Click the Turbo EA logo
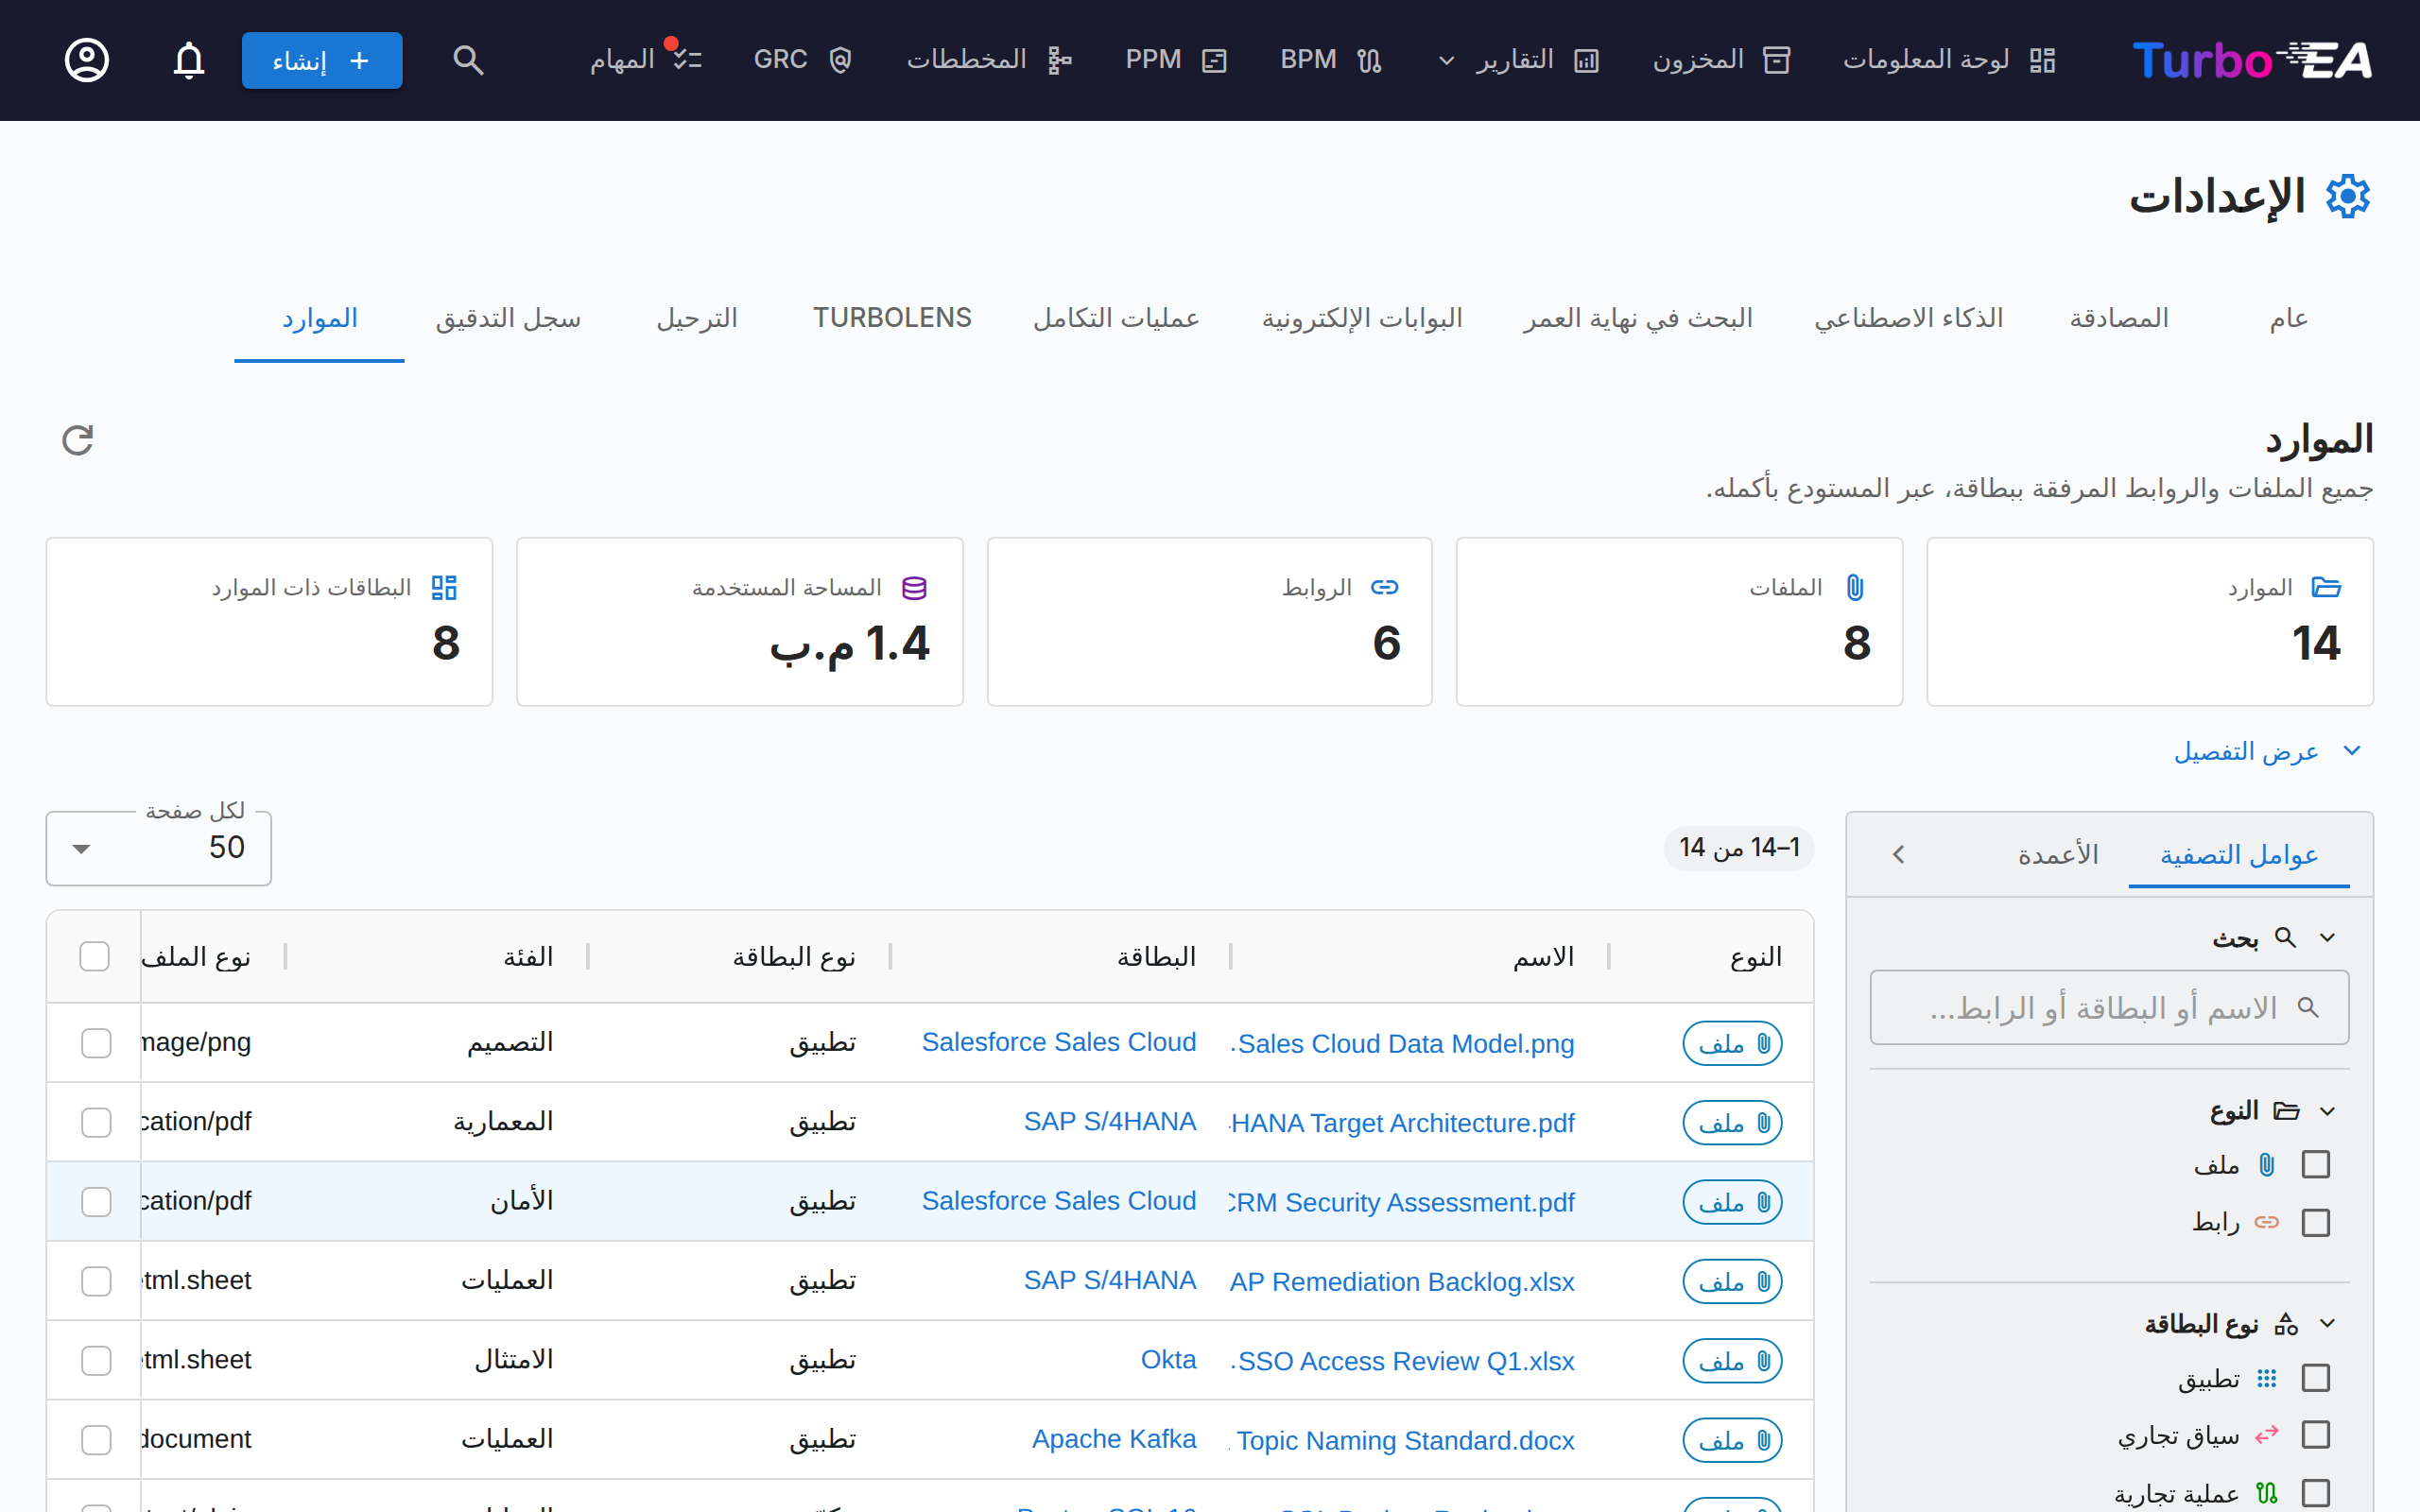Viewport: 2420px width, 1512px height. pos(2252,60)
